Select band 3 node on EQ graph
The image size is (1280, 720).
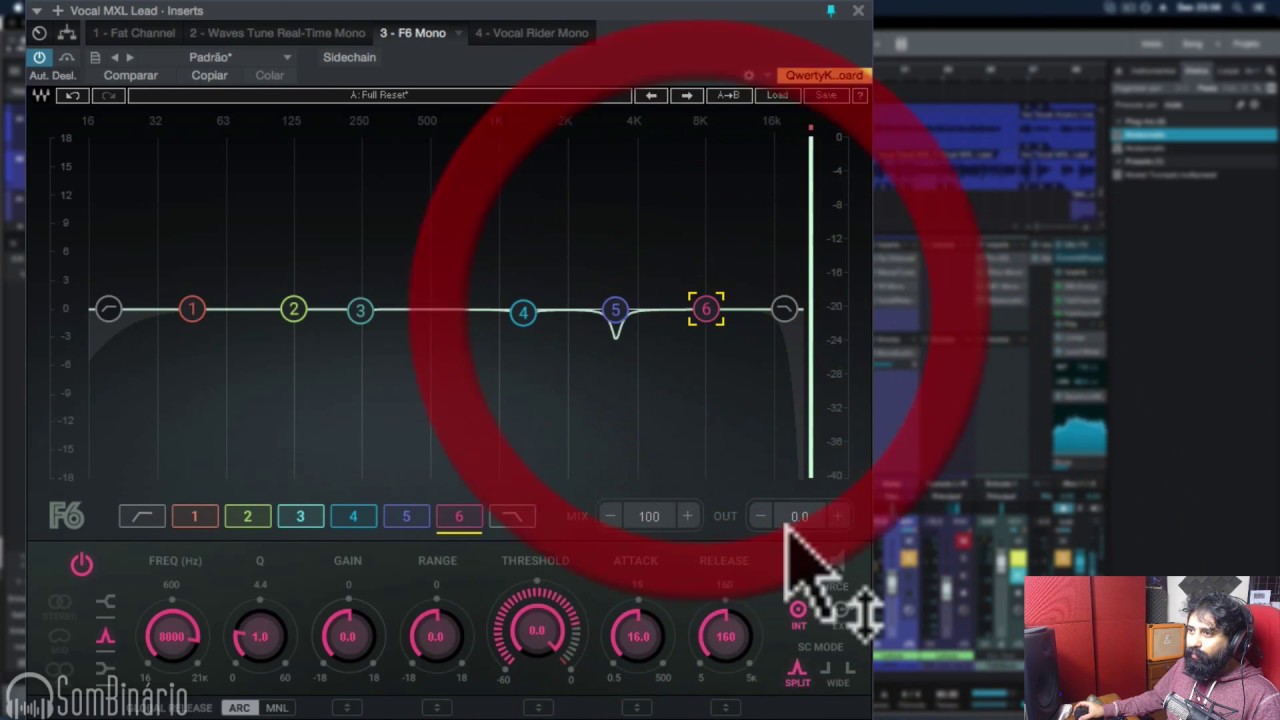pyautogui.click(x=360, y=310)
